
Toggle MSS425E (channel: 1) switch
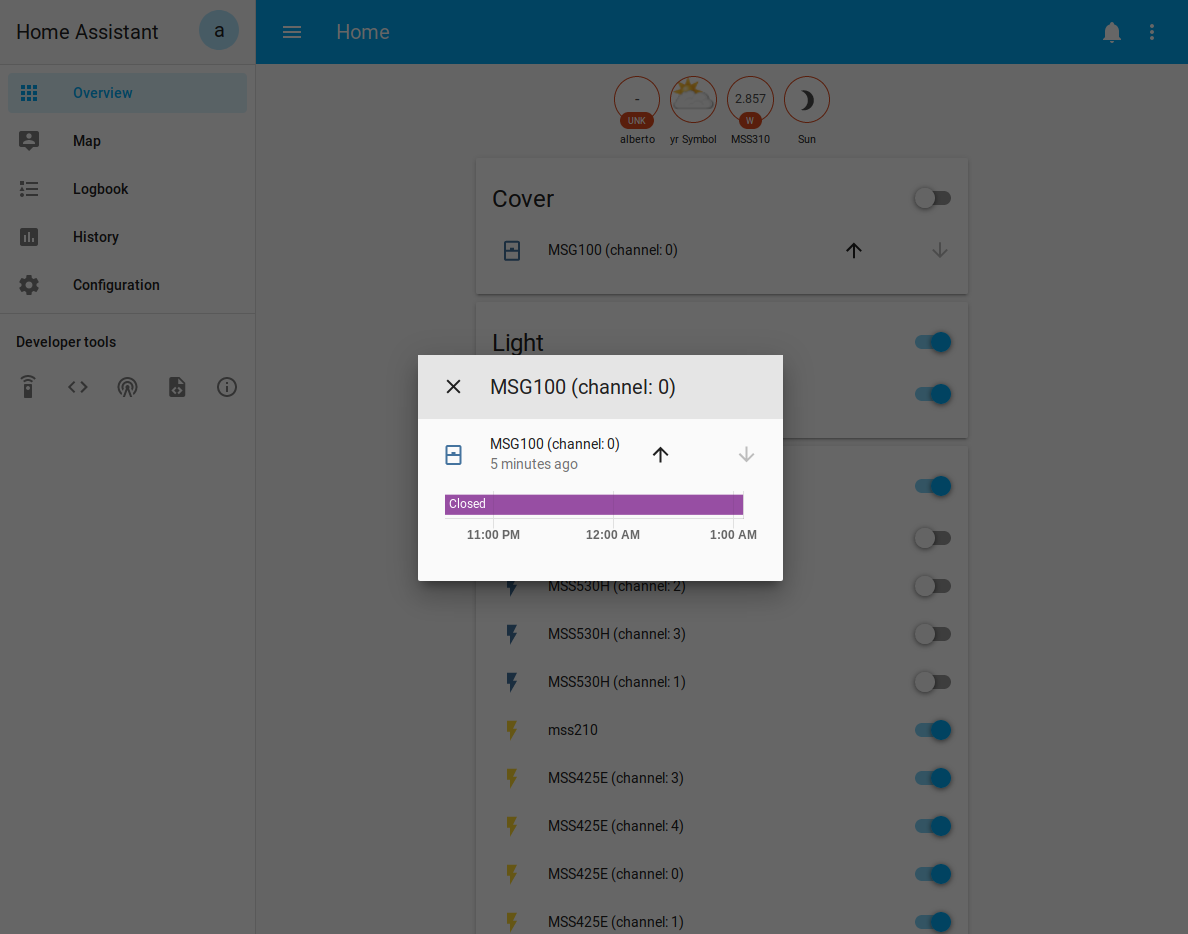pos(933,922)
